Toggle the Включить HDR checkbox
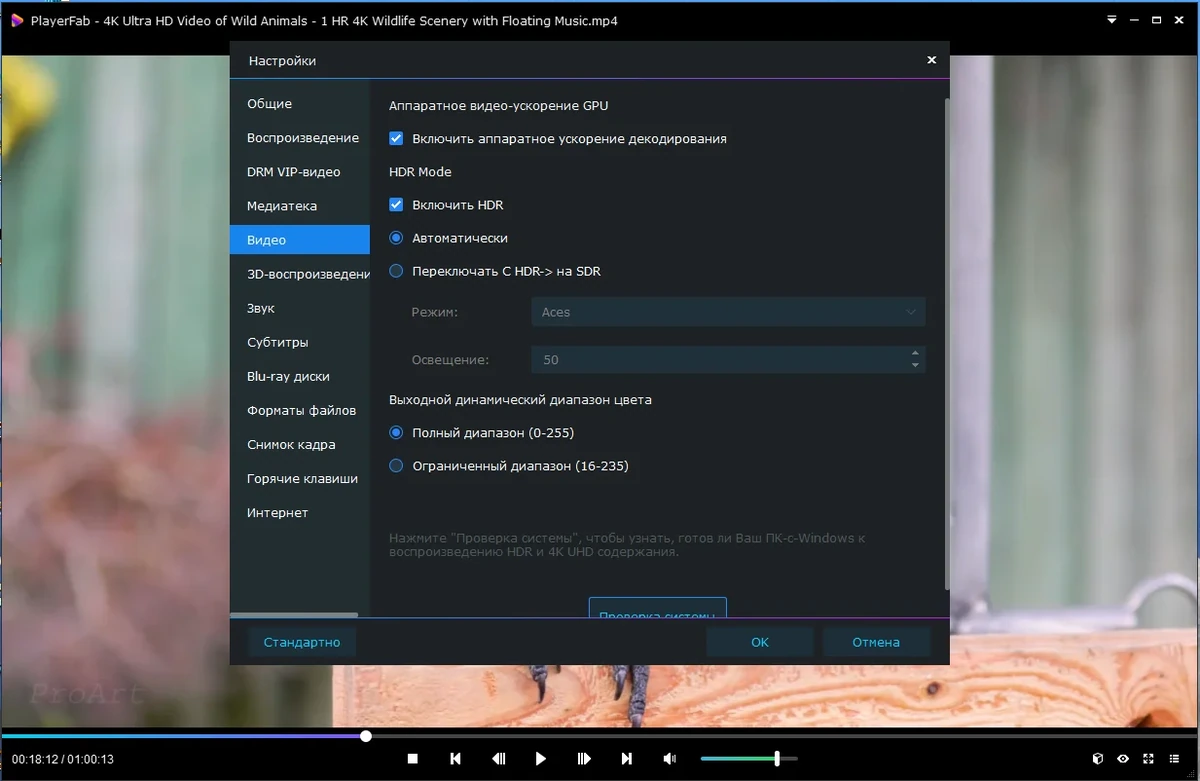The height and width of the screenshot is (781, 1200). [x=396, y=205]
